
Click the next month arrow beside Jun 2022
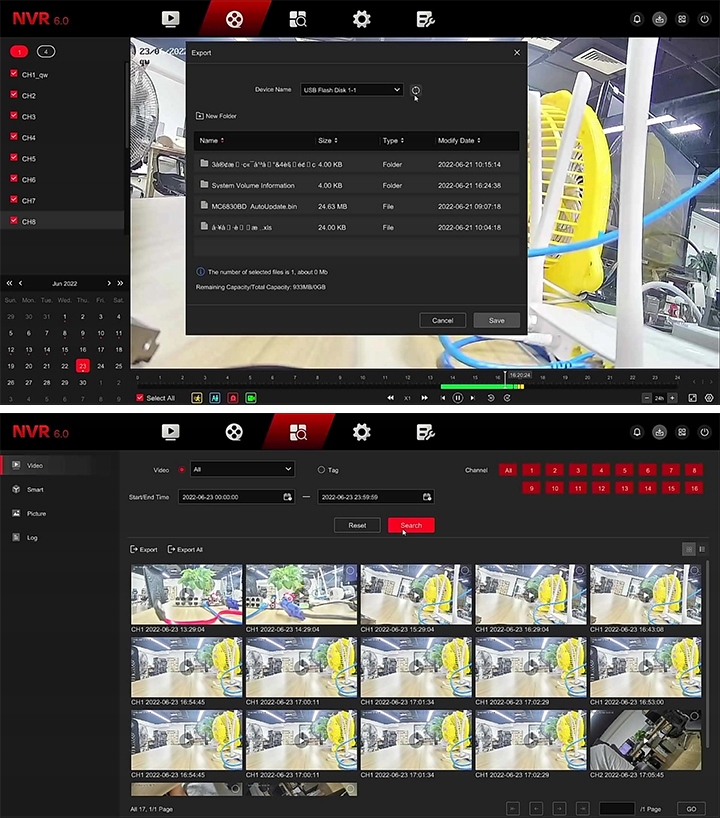pos(109,283)
